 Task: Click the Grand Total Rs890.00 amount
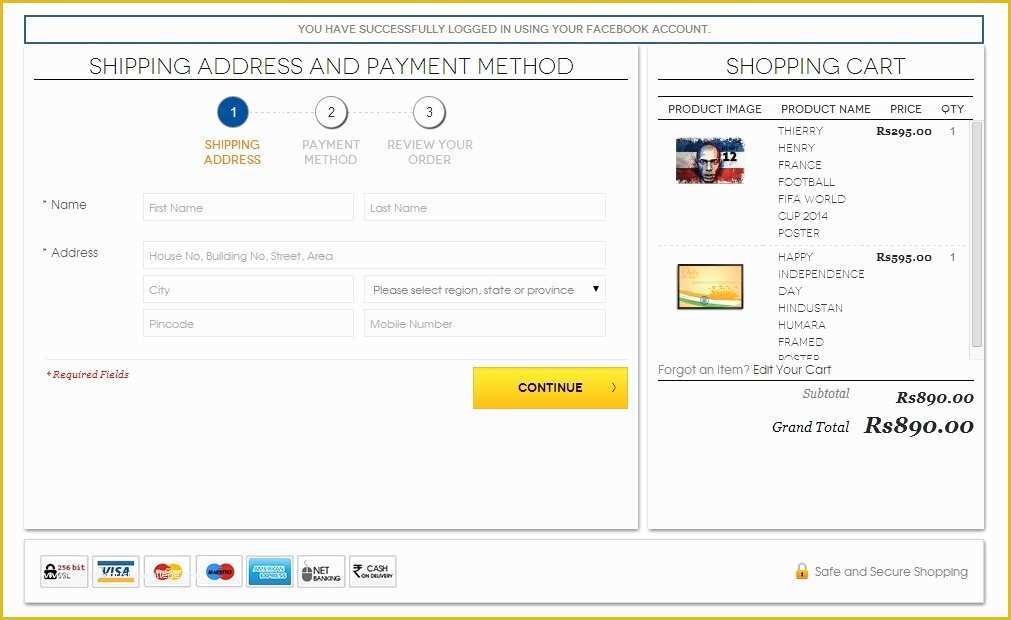(919, 425)
